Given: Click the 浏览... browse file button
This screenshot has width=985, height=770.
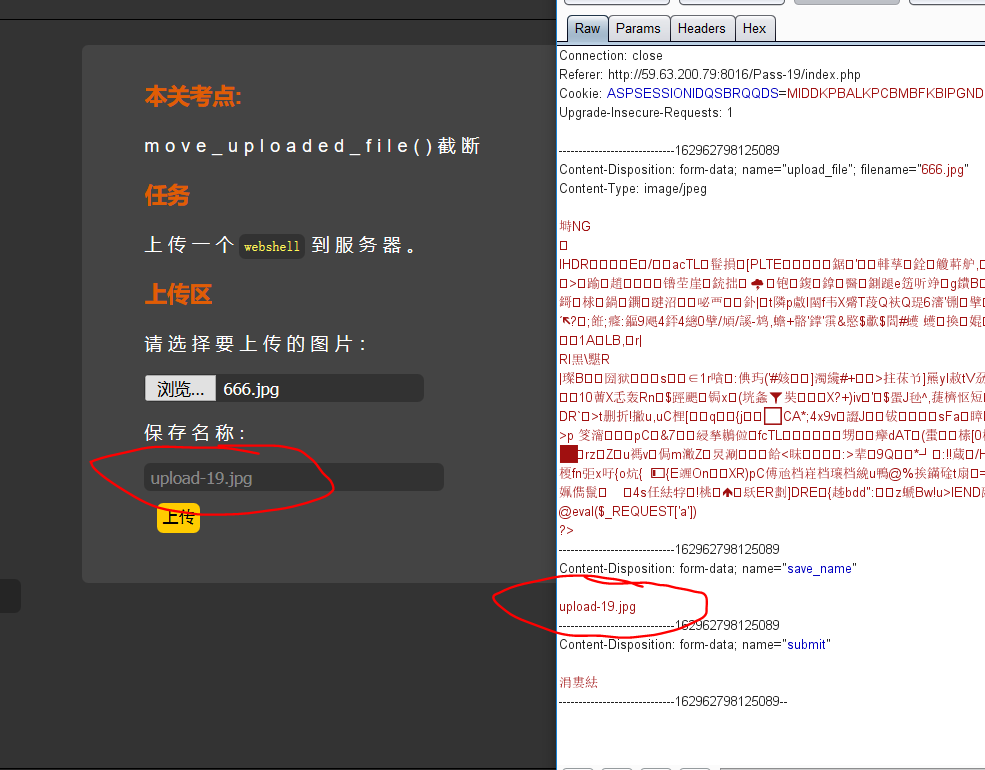Looking at the screenshot, I should [x=180, y=388].
